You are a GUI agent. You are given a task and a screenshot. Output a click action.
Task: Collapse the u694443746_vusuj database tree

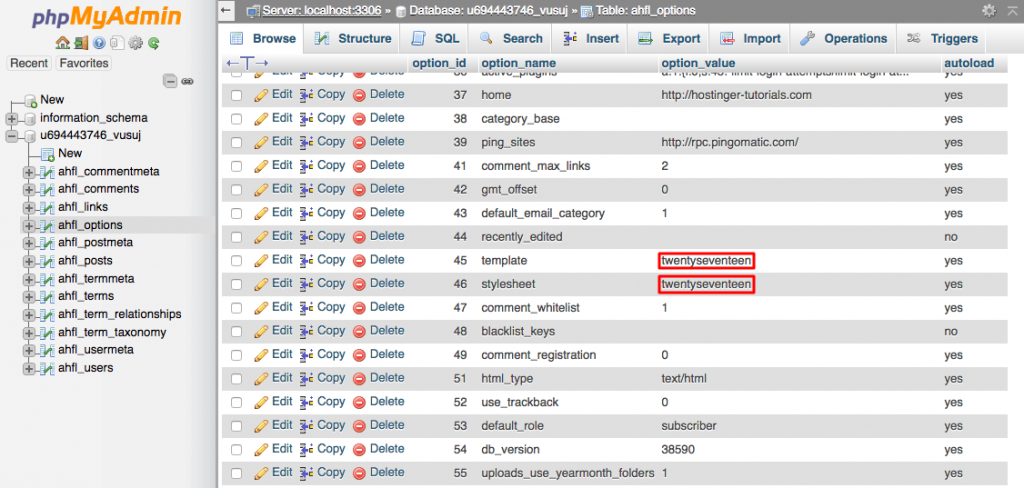click(x=12, y=136)
